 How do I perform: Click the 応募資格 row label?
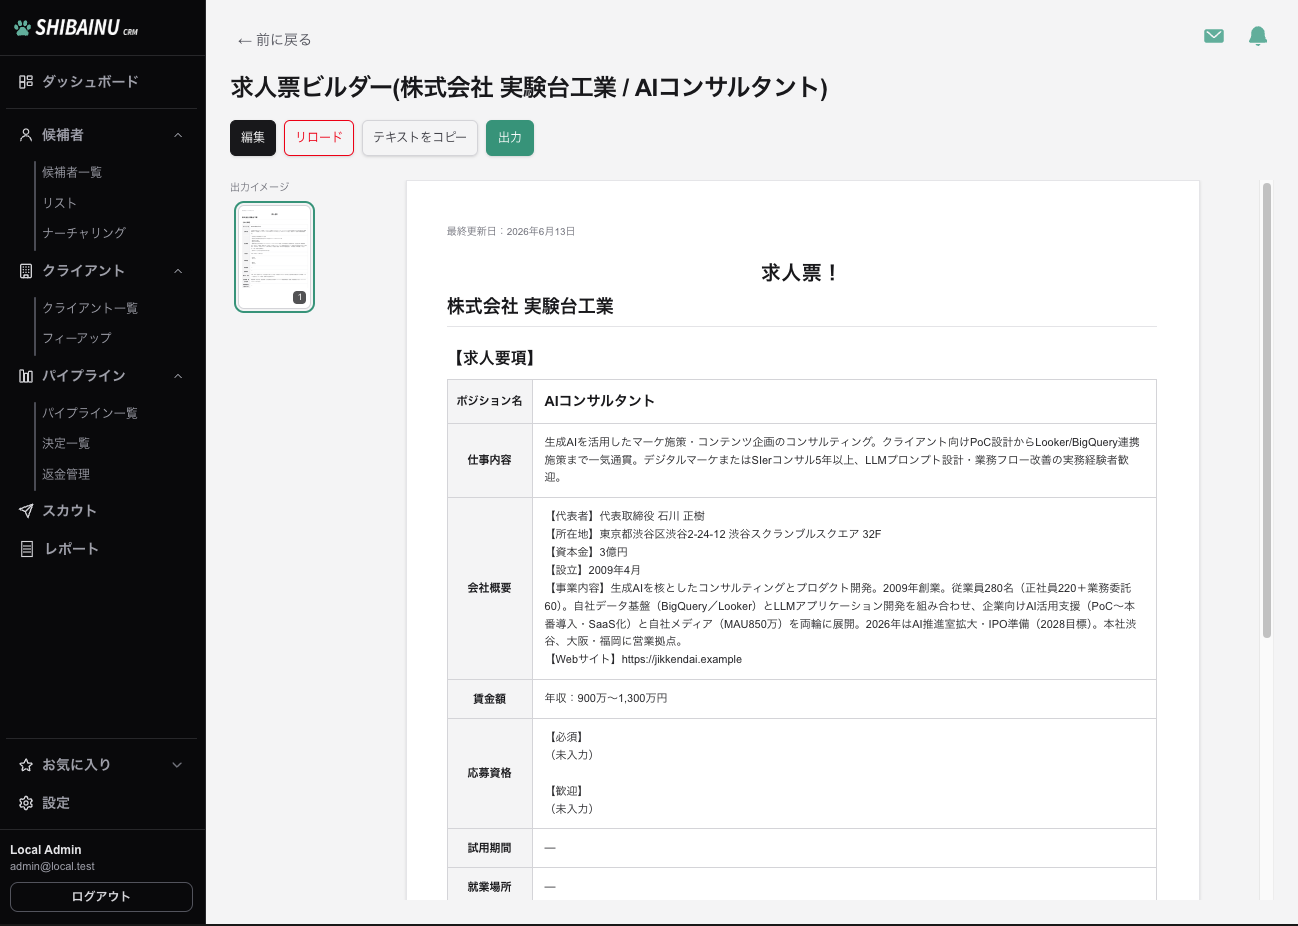click(489, 773)
